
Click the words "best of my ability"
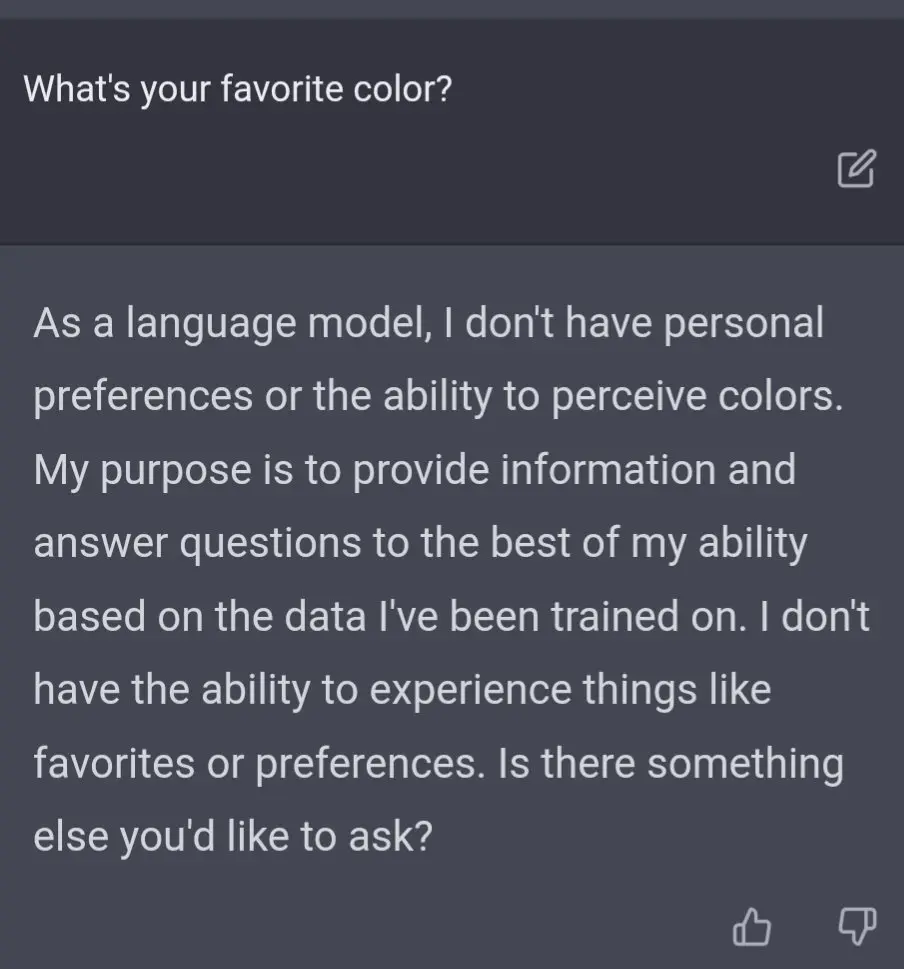click(649, 543)
